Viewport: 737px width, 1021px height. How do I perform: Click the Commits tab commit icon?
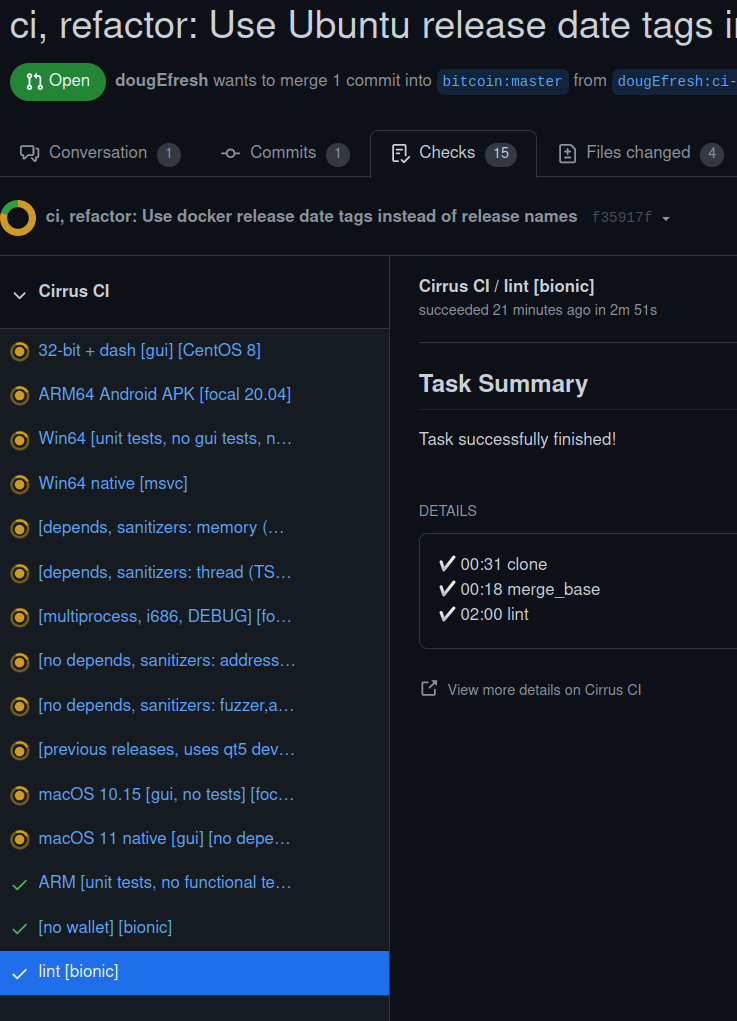pos(230,154)
